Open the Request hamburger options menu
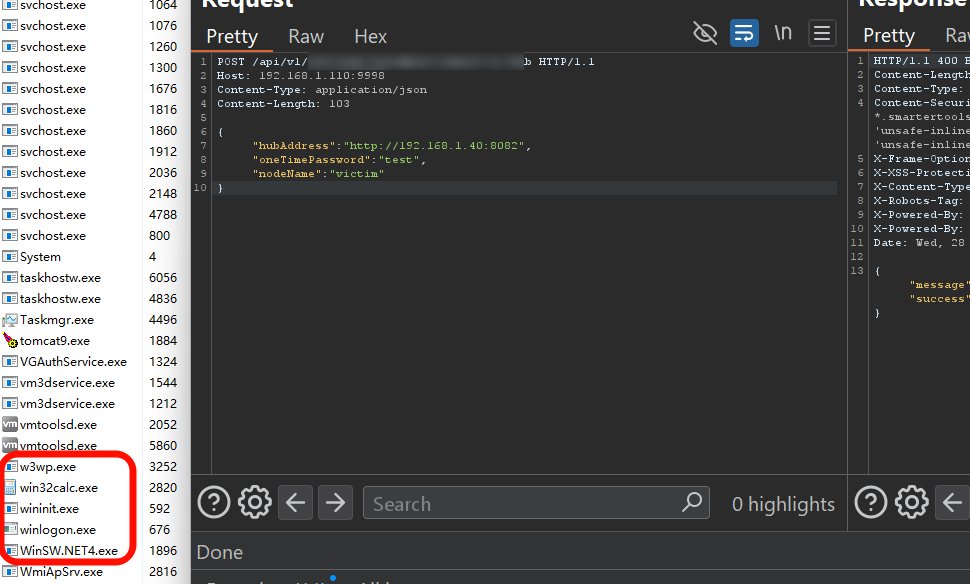The image size is (970, 584). tap(822, 33)
